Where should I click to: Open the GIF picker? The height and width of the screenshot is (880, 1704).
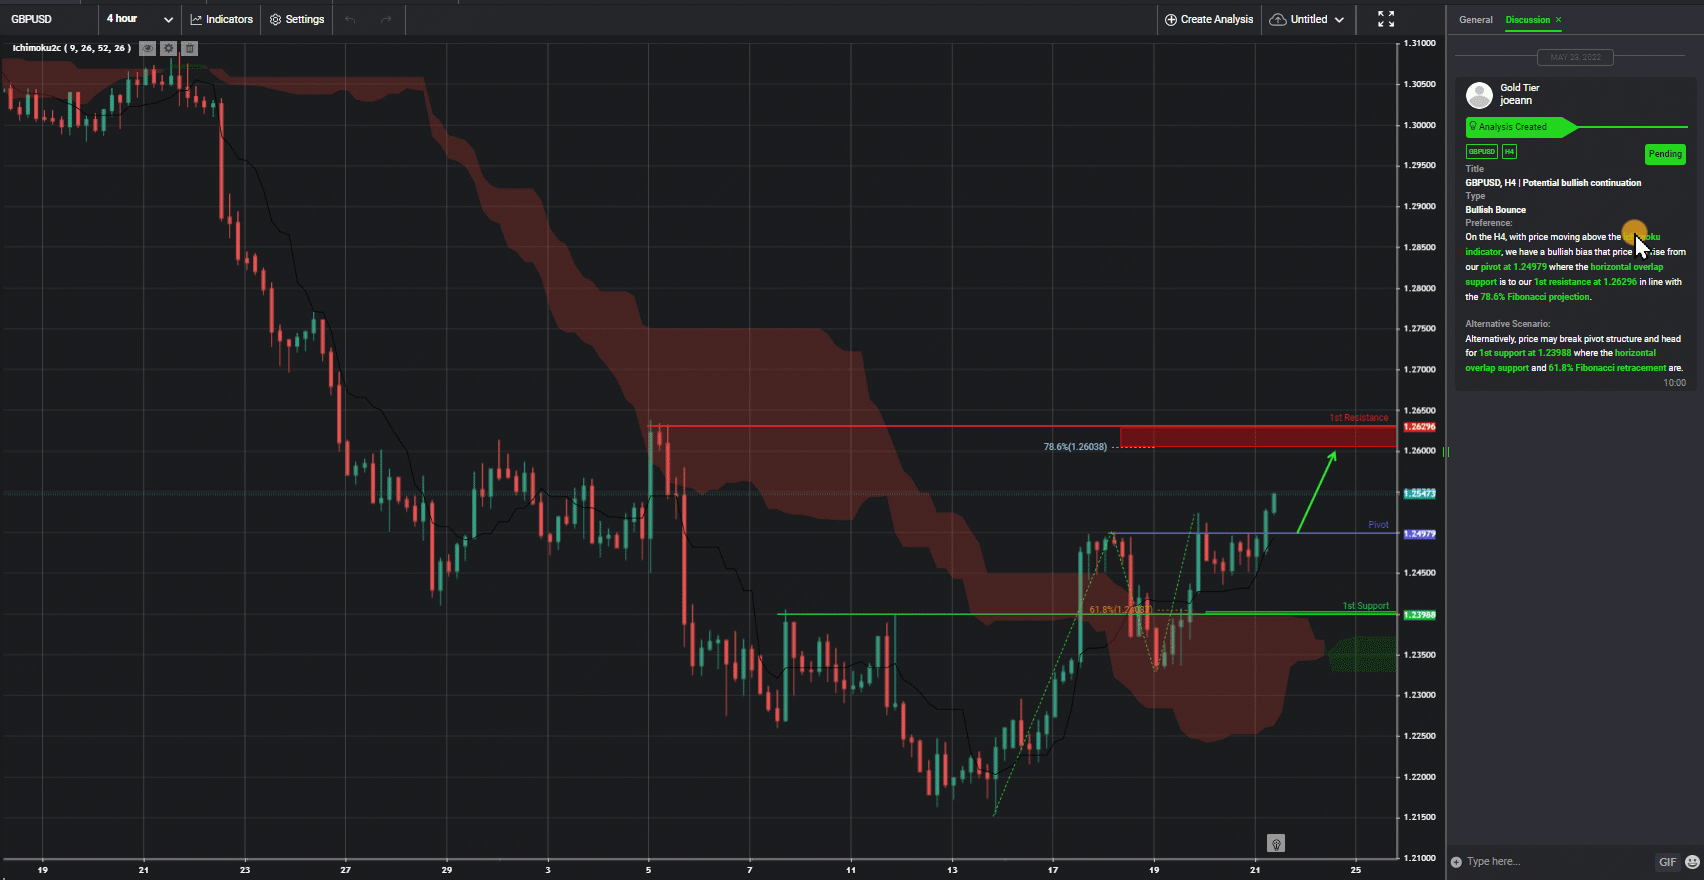[x=1667, y=862]
